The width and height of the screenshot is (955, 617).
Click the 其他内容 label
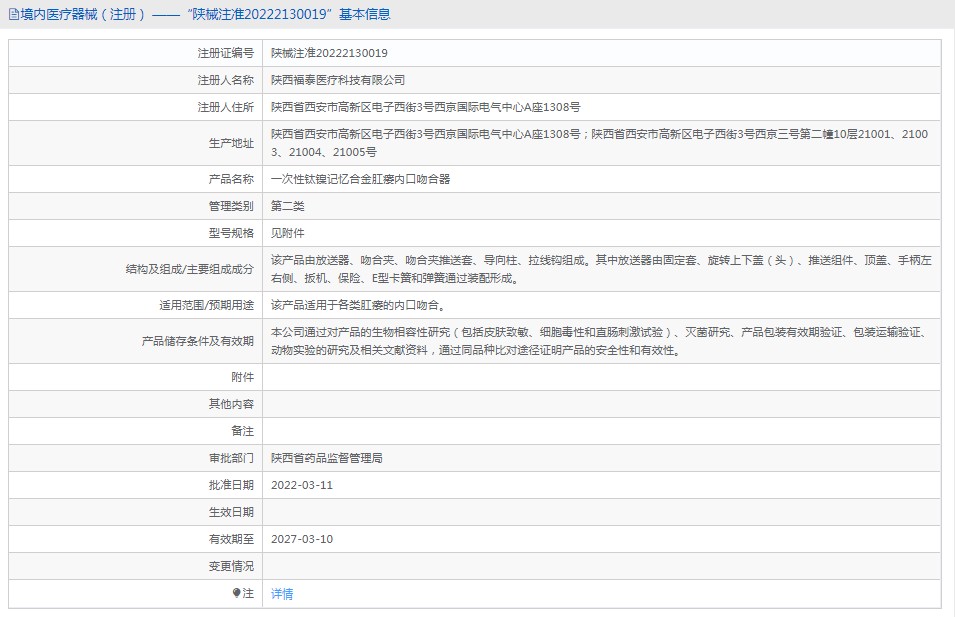231,404
